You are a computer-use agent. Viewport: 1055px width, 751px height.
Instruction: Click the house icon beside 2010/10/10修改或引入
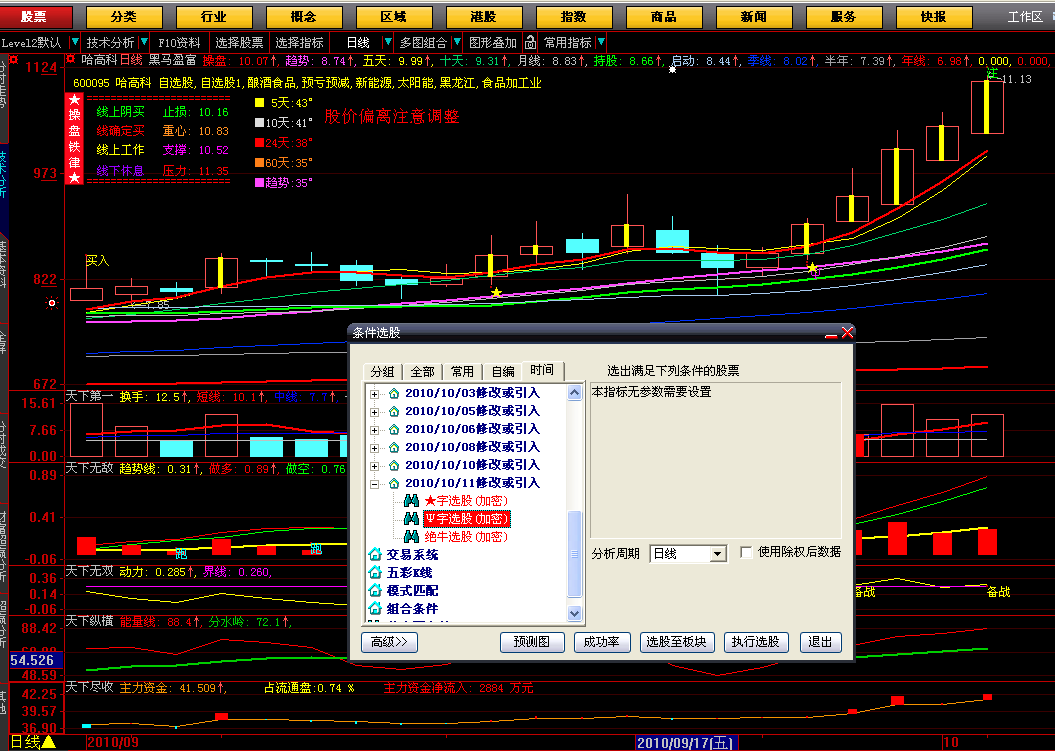pos(394,465)
